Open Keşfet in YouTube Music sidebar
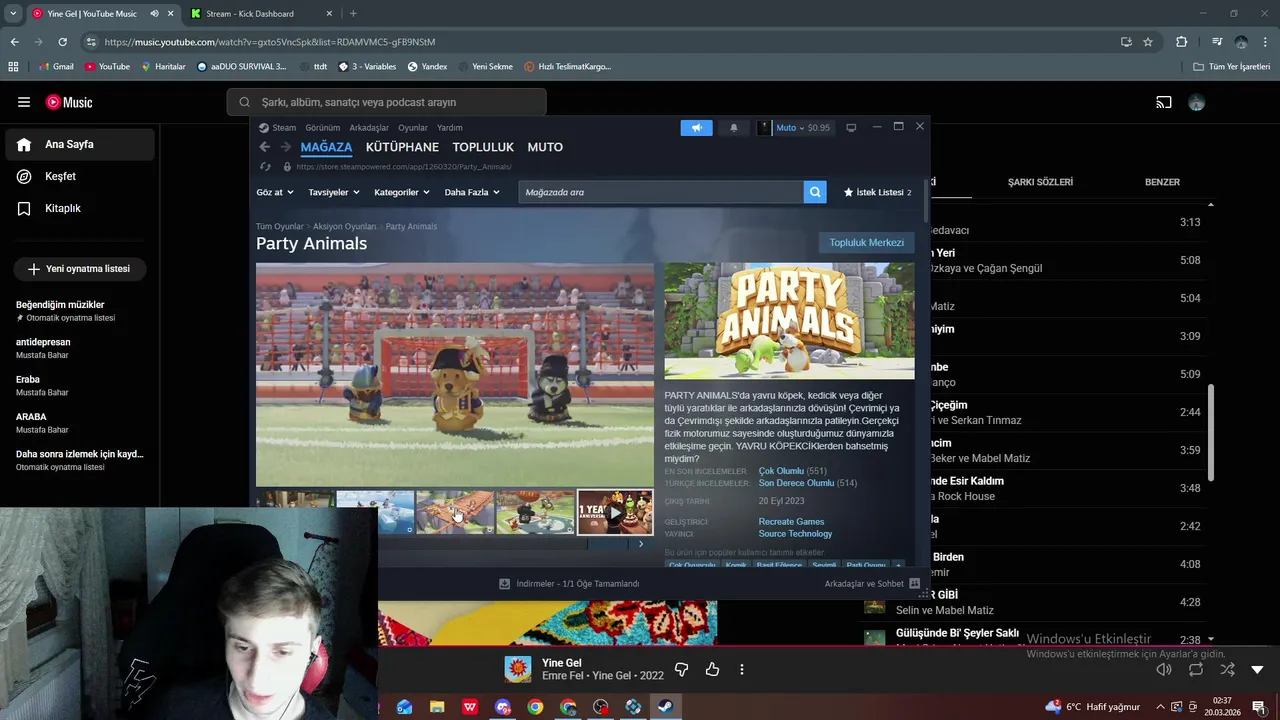Viewport: 1280px width, 720px height. (80, 176)
